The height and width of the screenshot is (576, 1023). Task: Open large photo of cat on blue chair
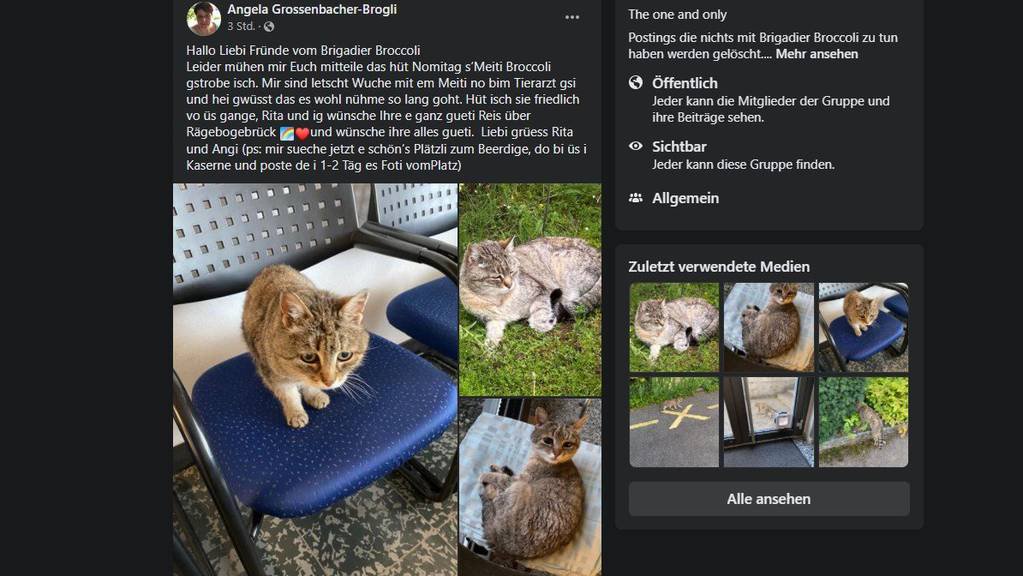(315, 379)
